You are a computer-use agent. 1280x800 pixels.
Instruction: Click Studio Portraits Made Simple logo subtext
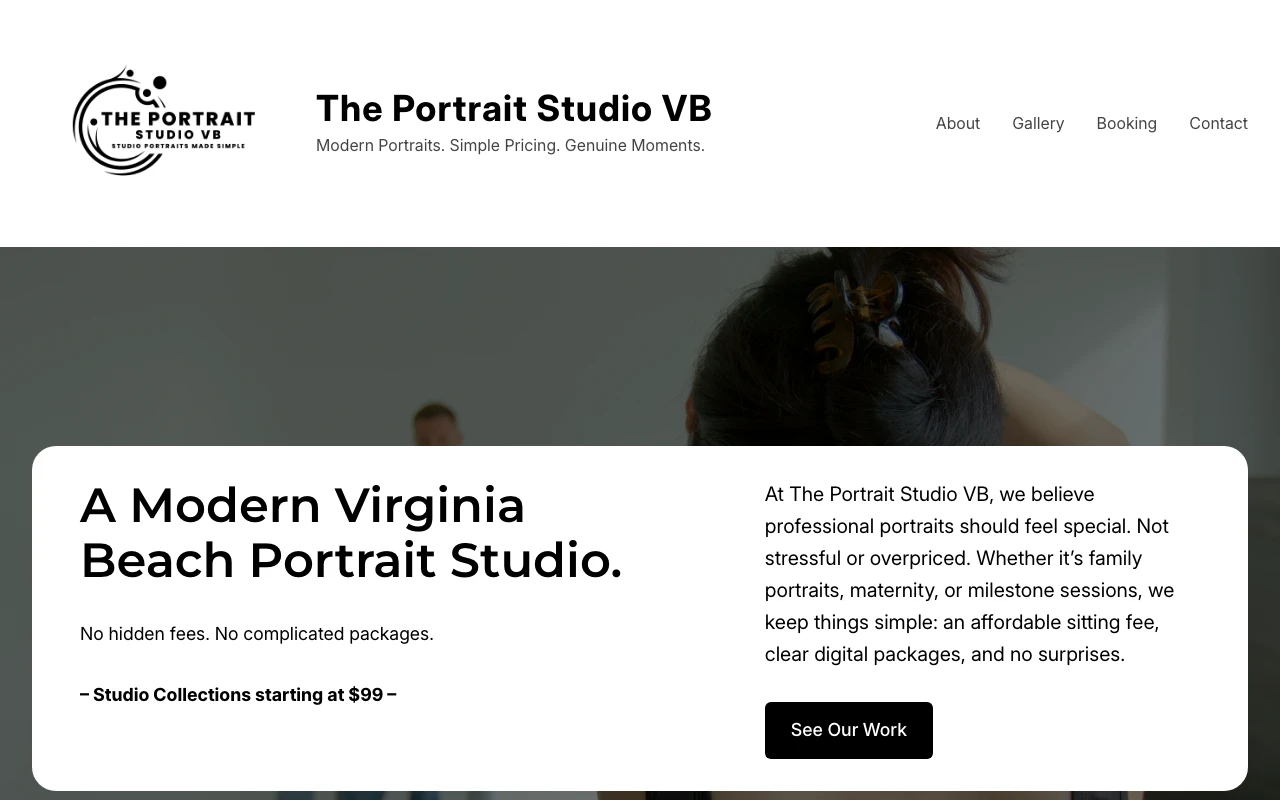[x=178, y=146]
